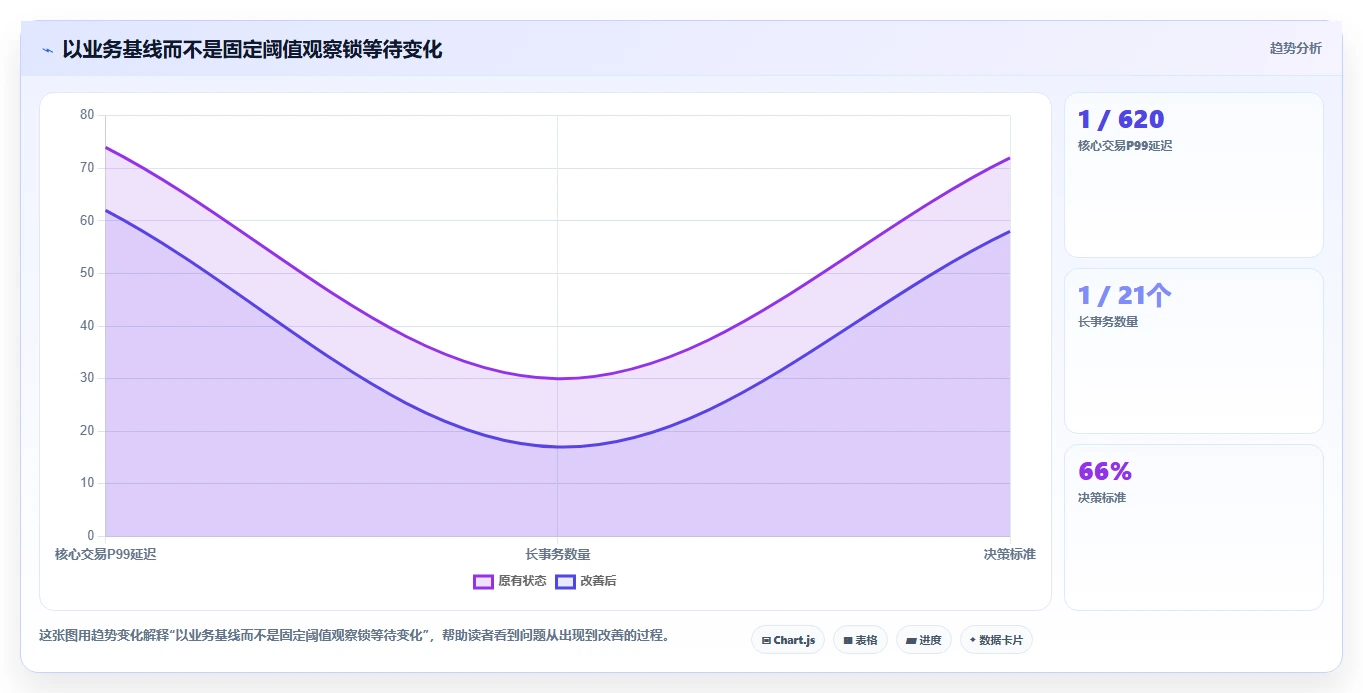
Task: Click the caption text below the chart
Action: (353, 635)
